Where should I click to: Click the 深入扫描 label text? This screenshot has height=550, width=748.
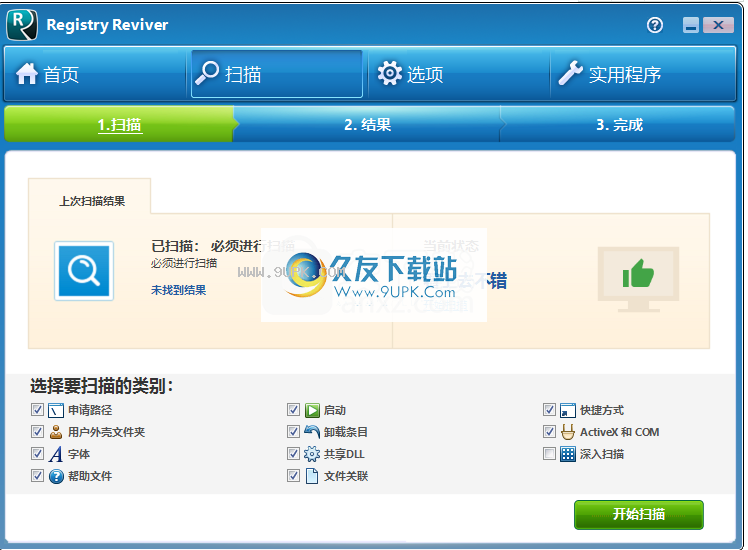(602, 454)
